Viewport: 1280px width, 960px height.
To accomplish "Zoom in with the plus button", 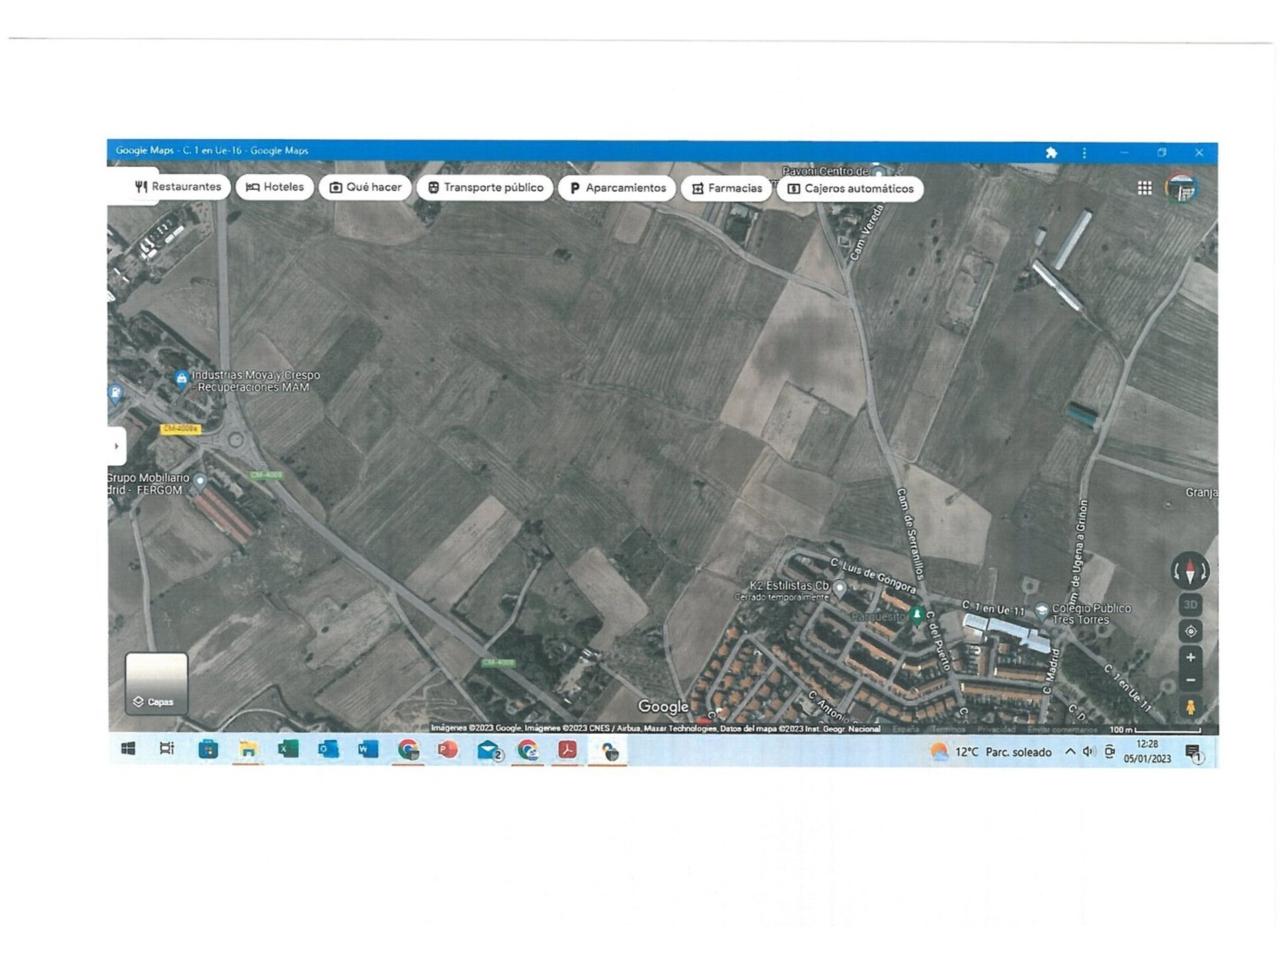I will point(1190,657).
